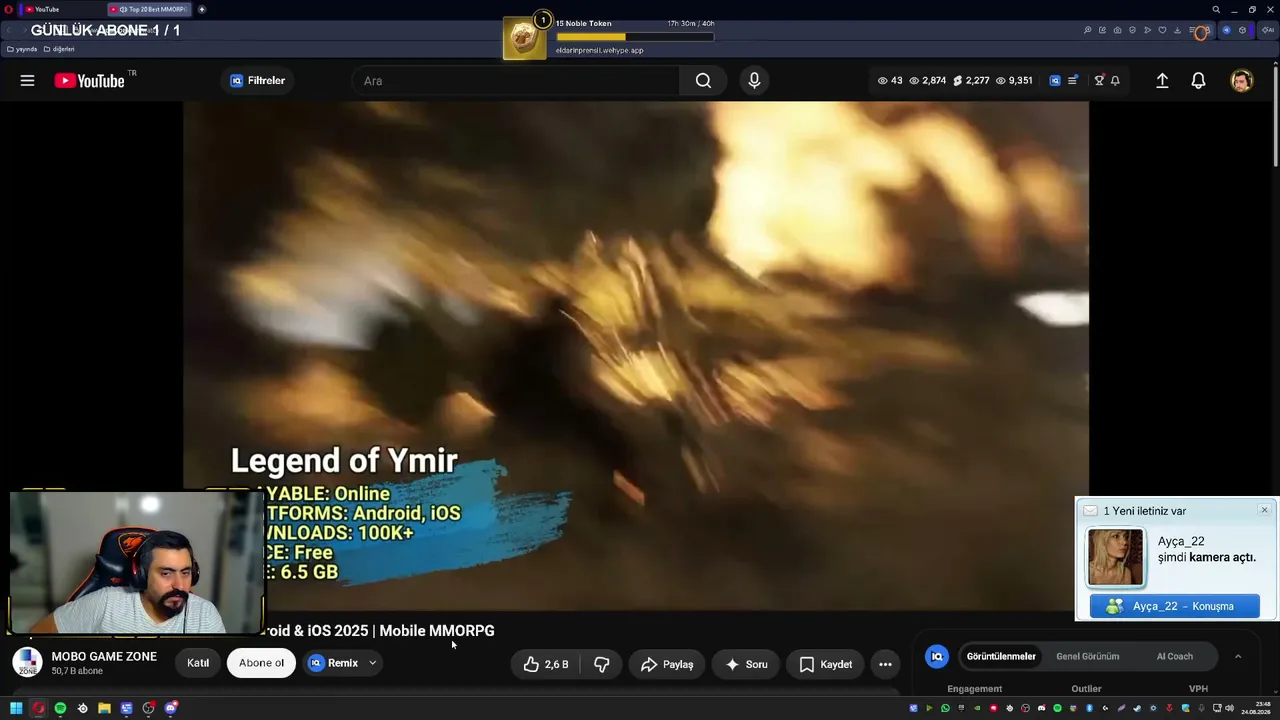Switch to the first YouTube browser tab

pos(61,9)
